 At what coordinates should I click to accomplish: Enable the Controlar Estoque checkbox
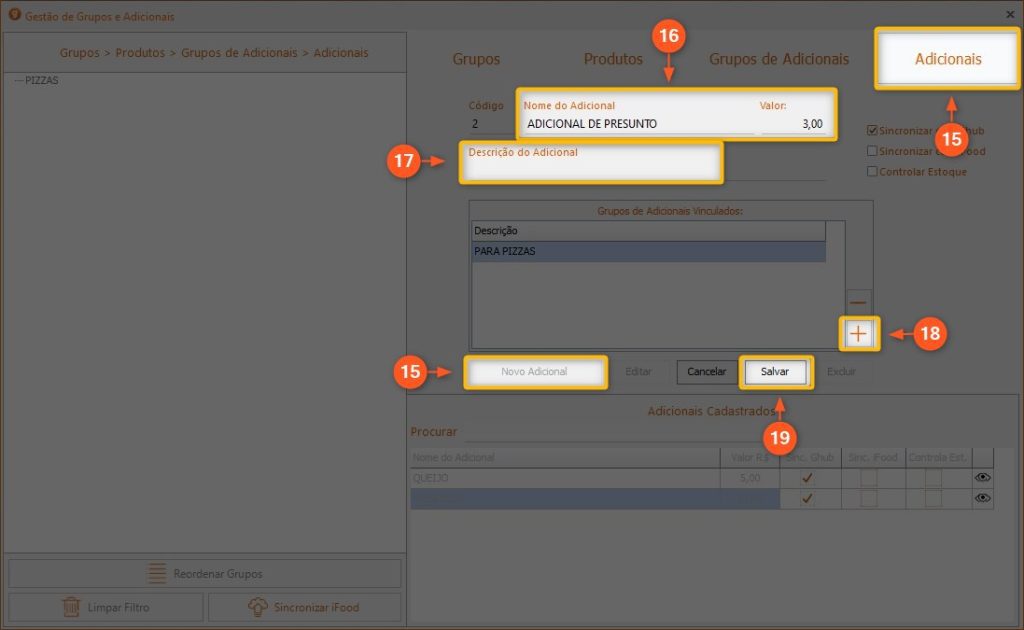tap(872, 172)
